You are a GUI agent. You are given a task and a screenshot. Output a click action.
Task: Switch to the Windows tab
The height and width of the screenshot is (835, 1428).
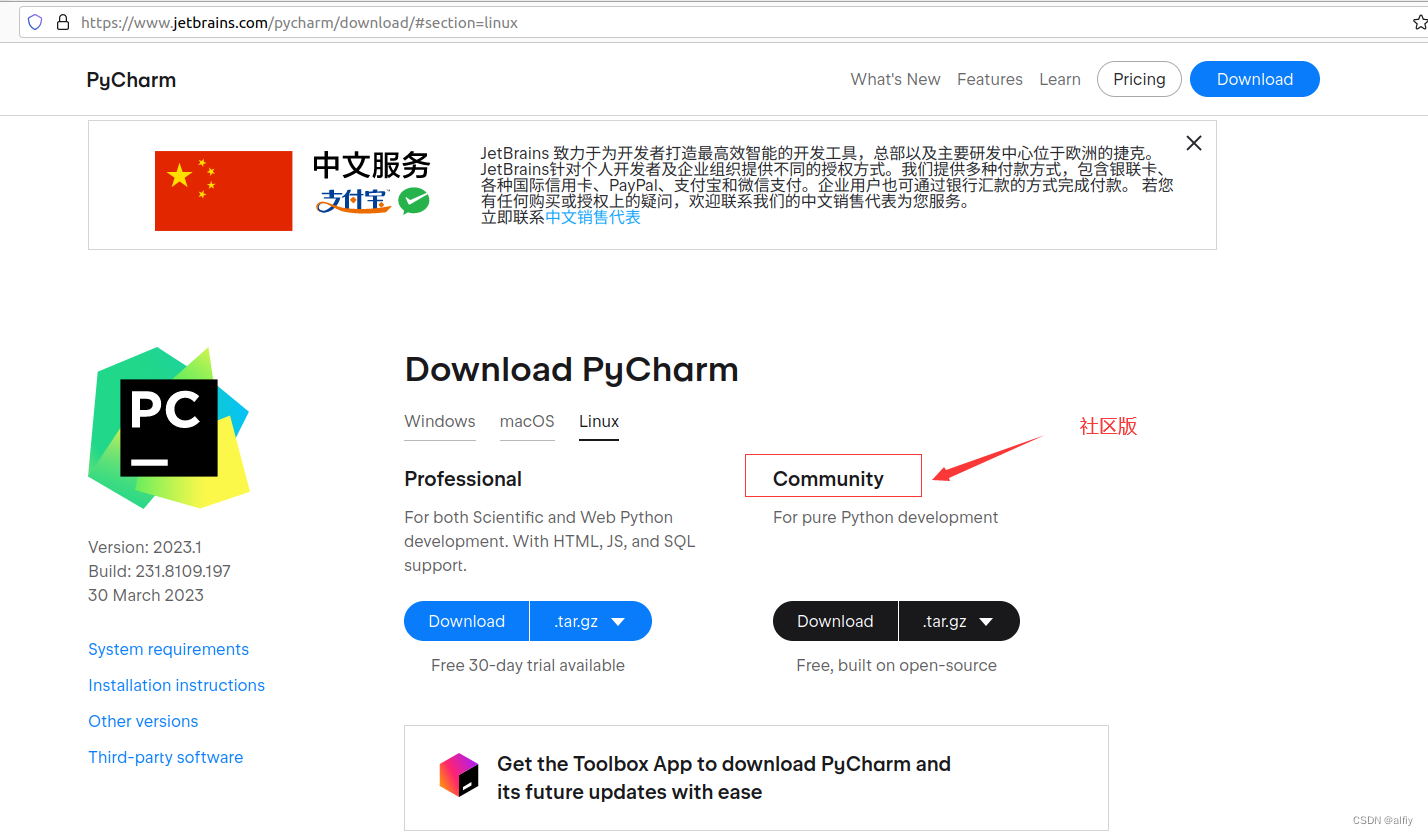coord(440,421)
